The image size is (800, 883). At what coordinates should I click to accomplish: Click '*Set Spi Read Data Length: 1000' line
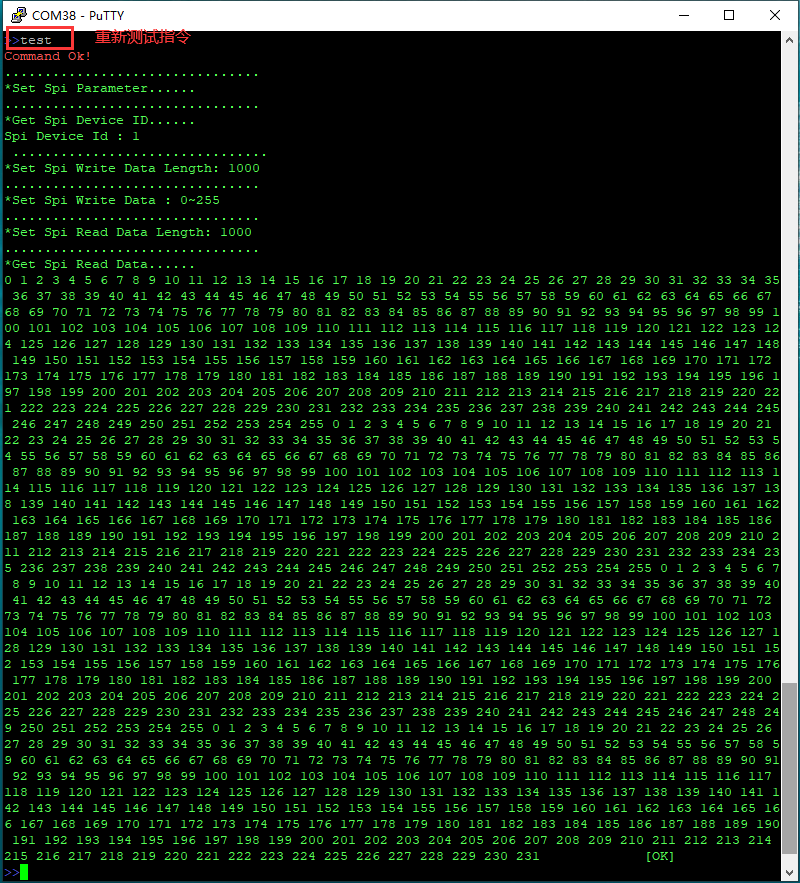pos(128,232)
